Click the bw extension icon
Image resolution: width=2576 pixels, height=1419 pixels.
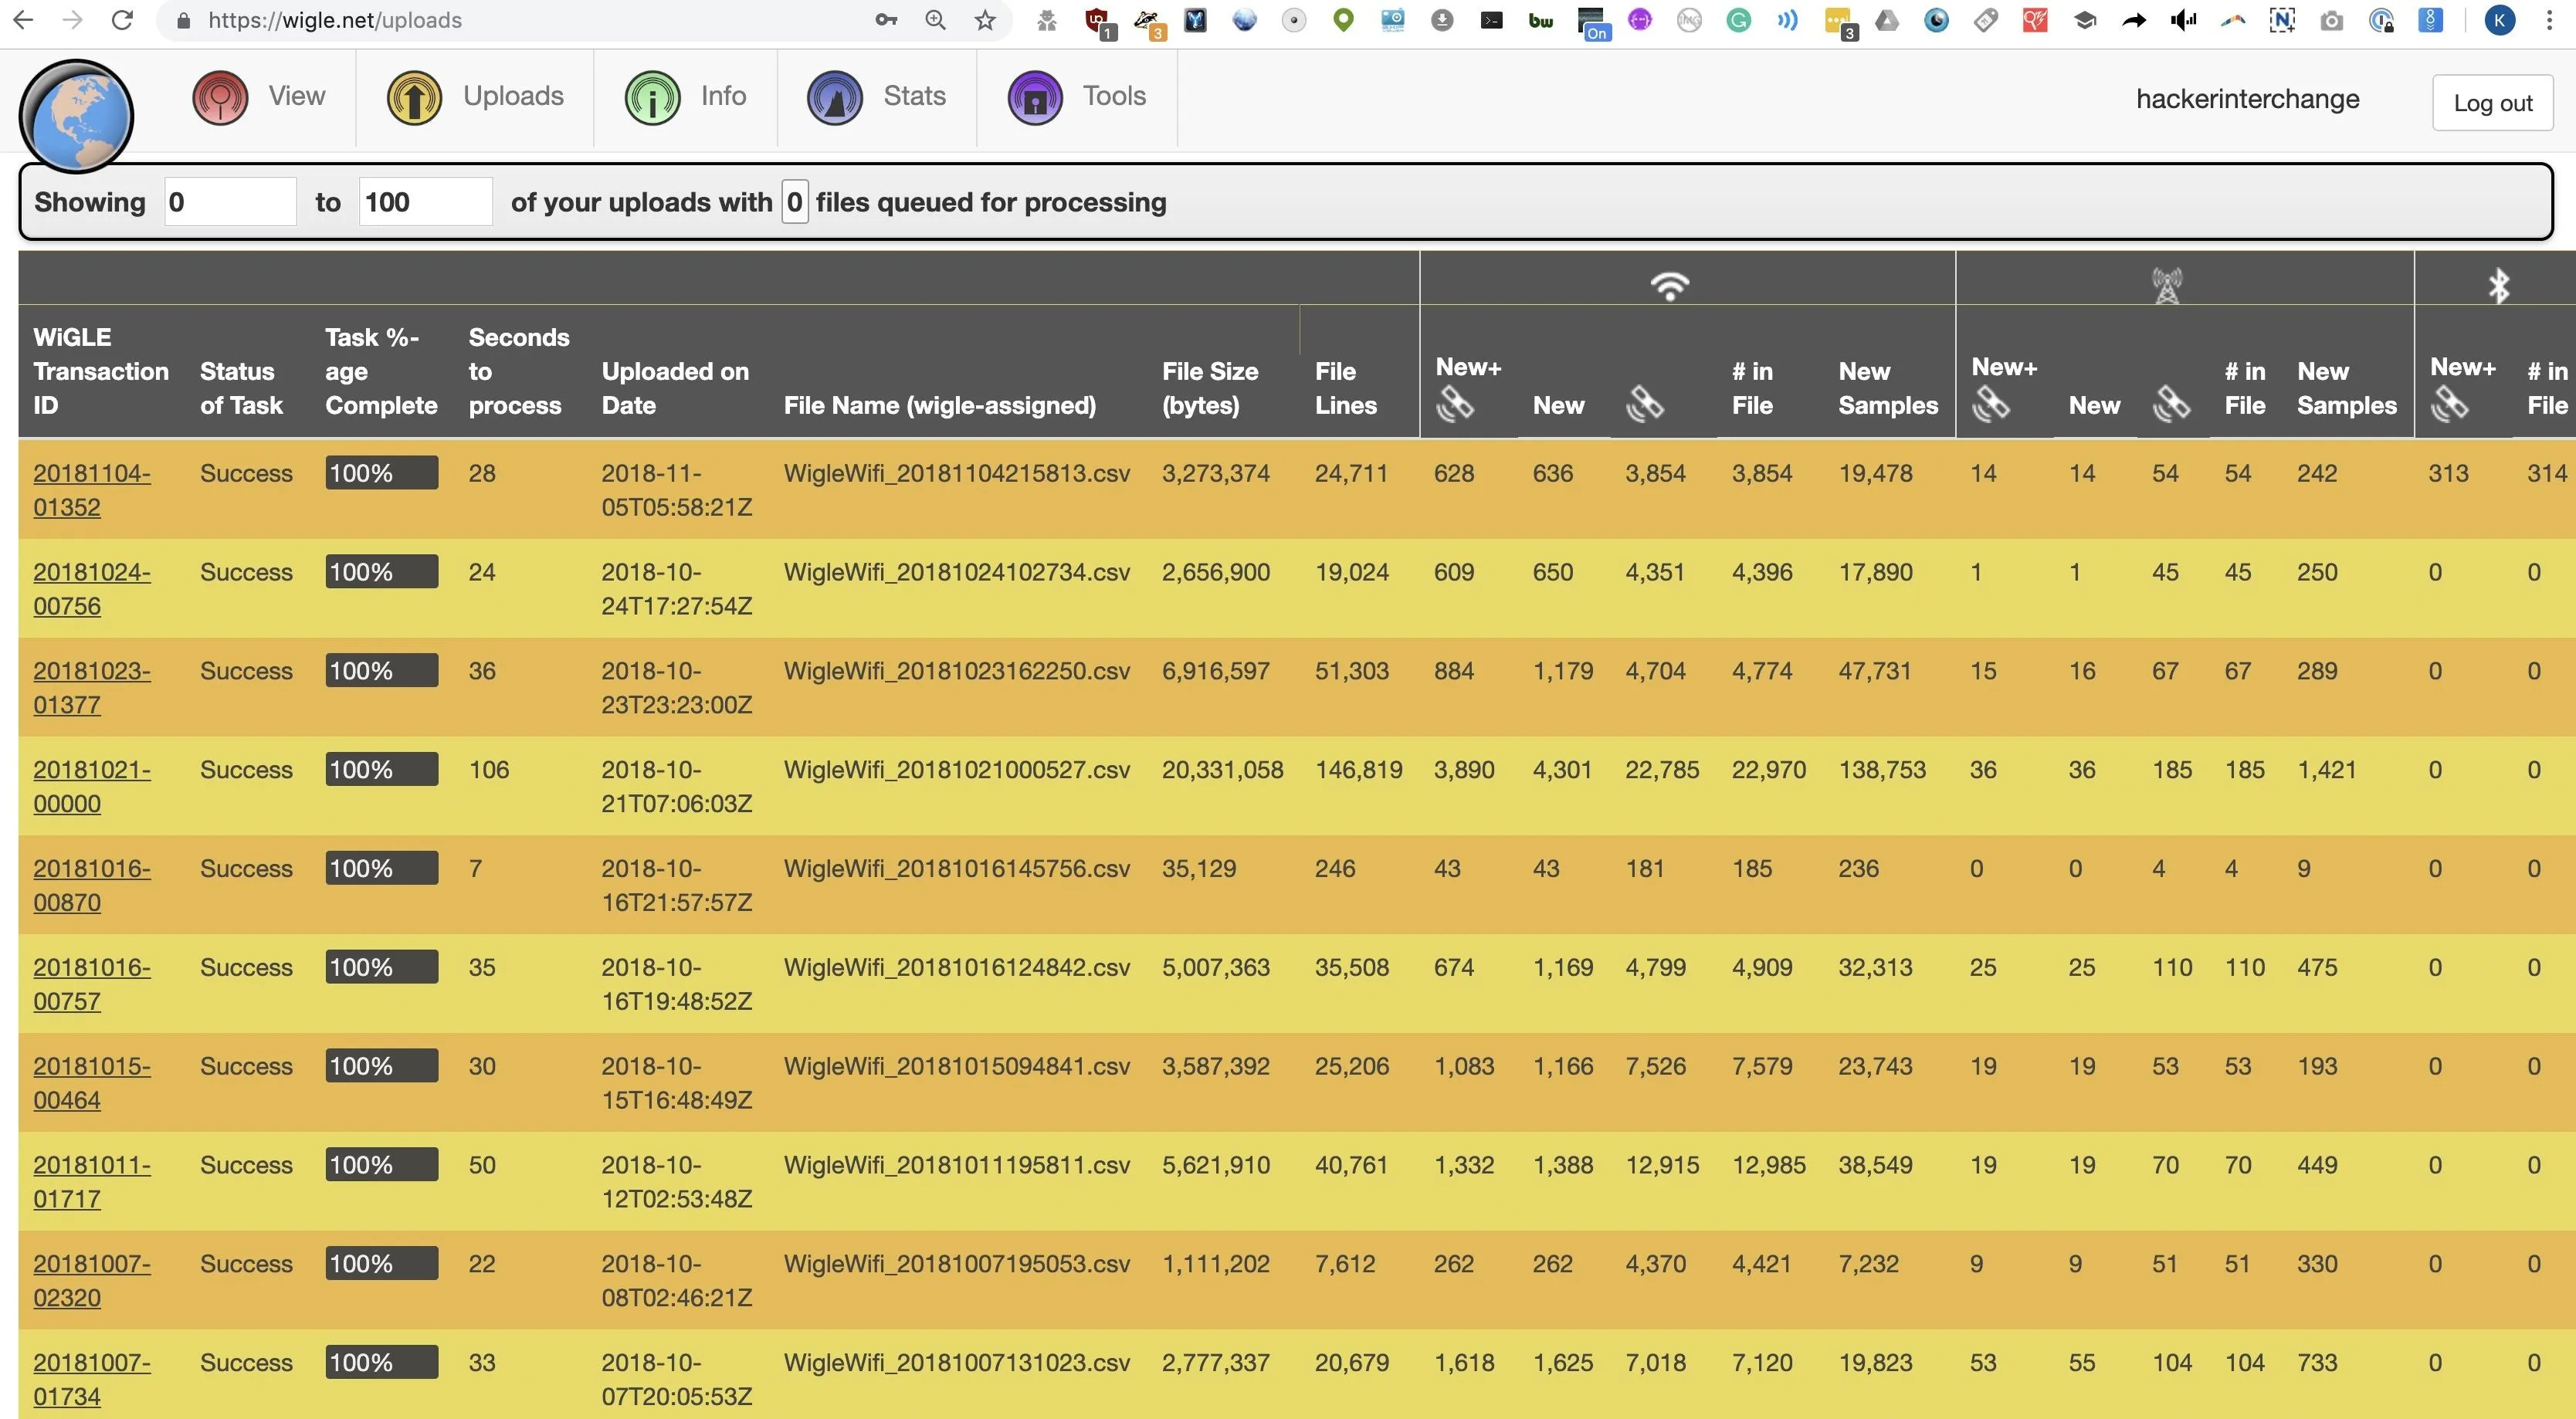point(1541,20)
